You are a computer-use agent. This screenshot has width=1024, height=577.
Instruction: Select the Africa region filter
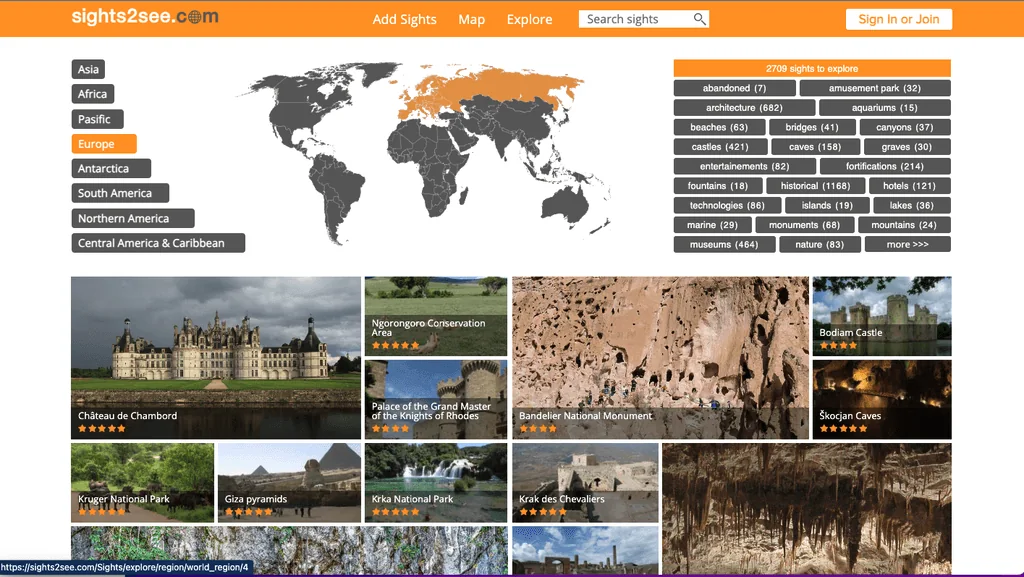93,94
